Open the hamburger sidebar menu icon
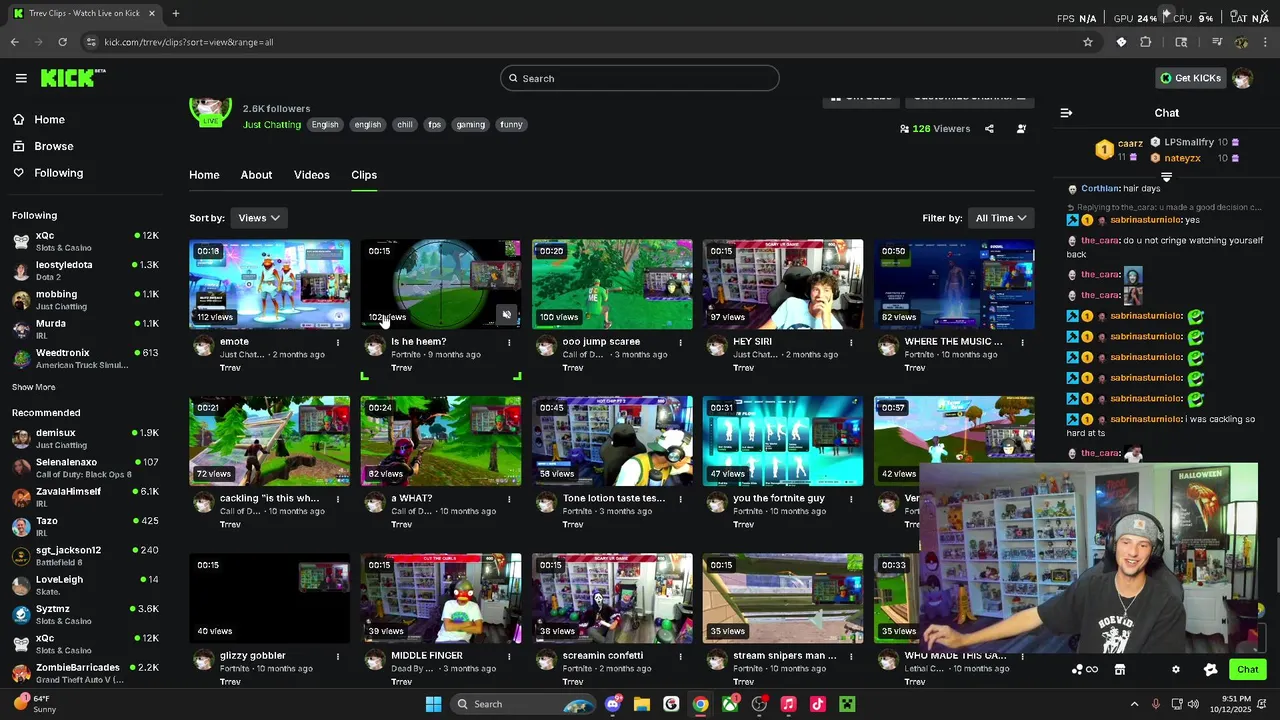 click(x=21, y=78)
